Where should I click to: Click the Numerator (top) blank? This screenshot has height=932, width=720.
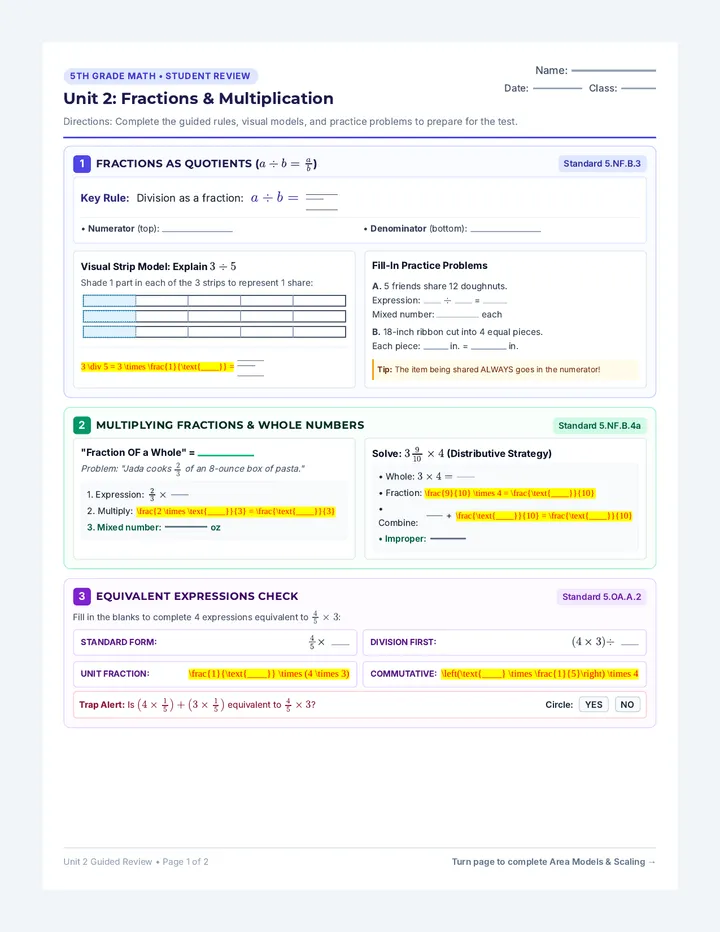tap(197, 230)
